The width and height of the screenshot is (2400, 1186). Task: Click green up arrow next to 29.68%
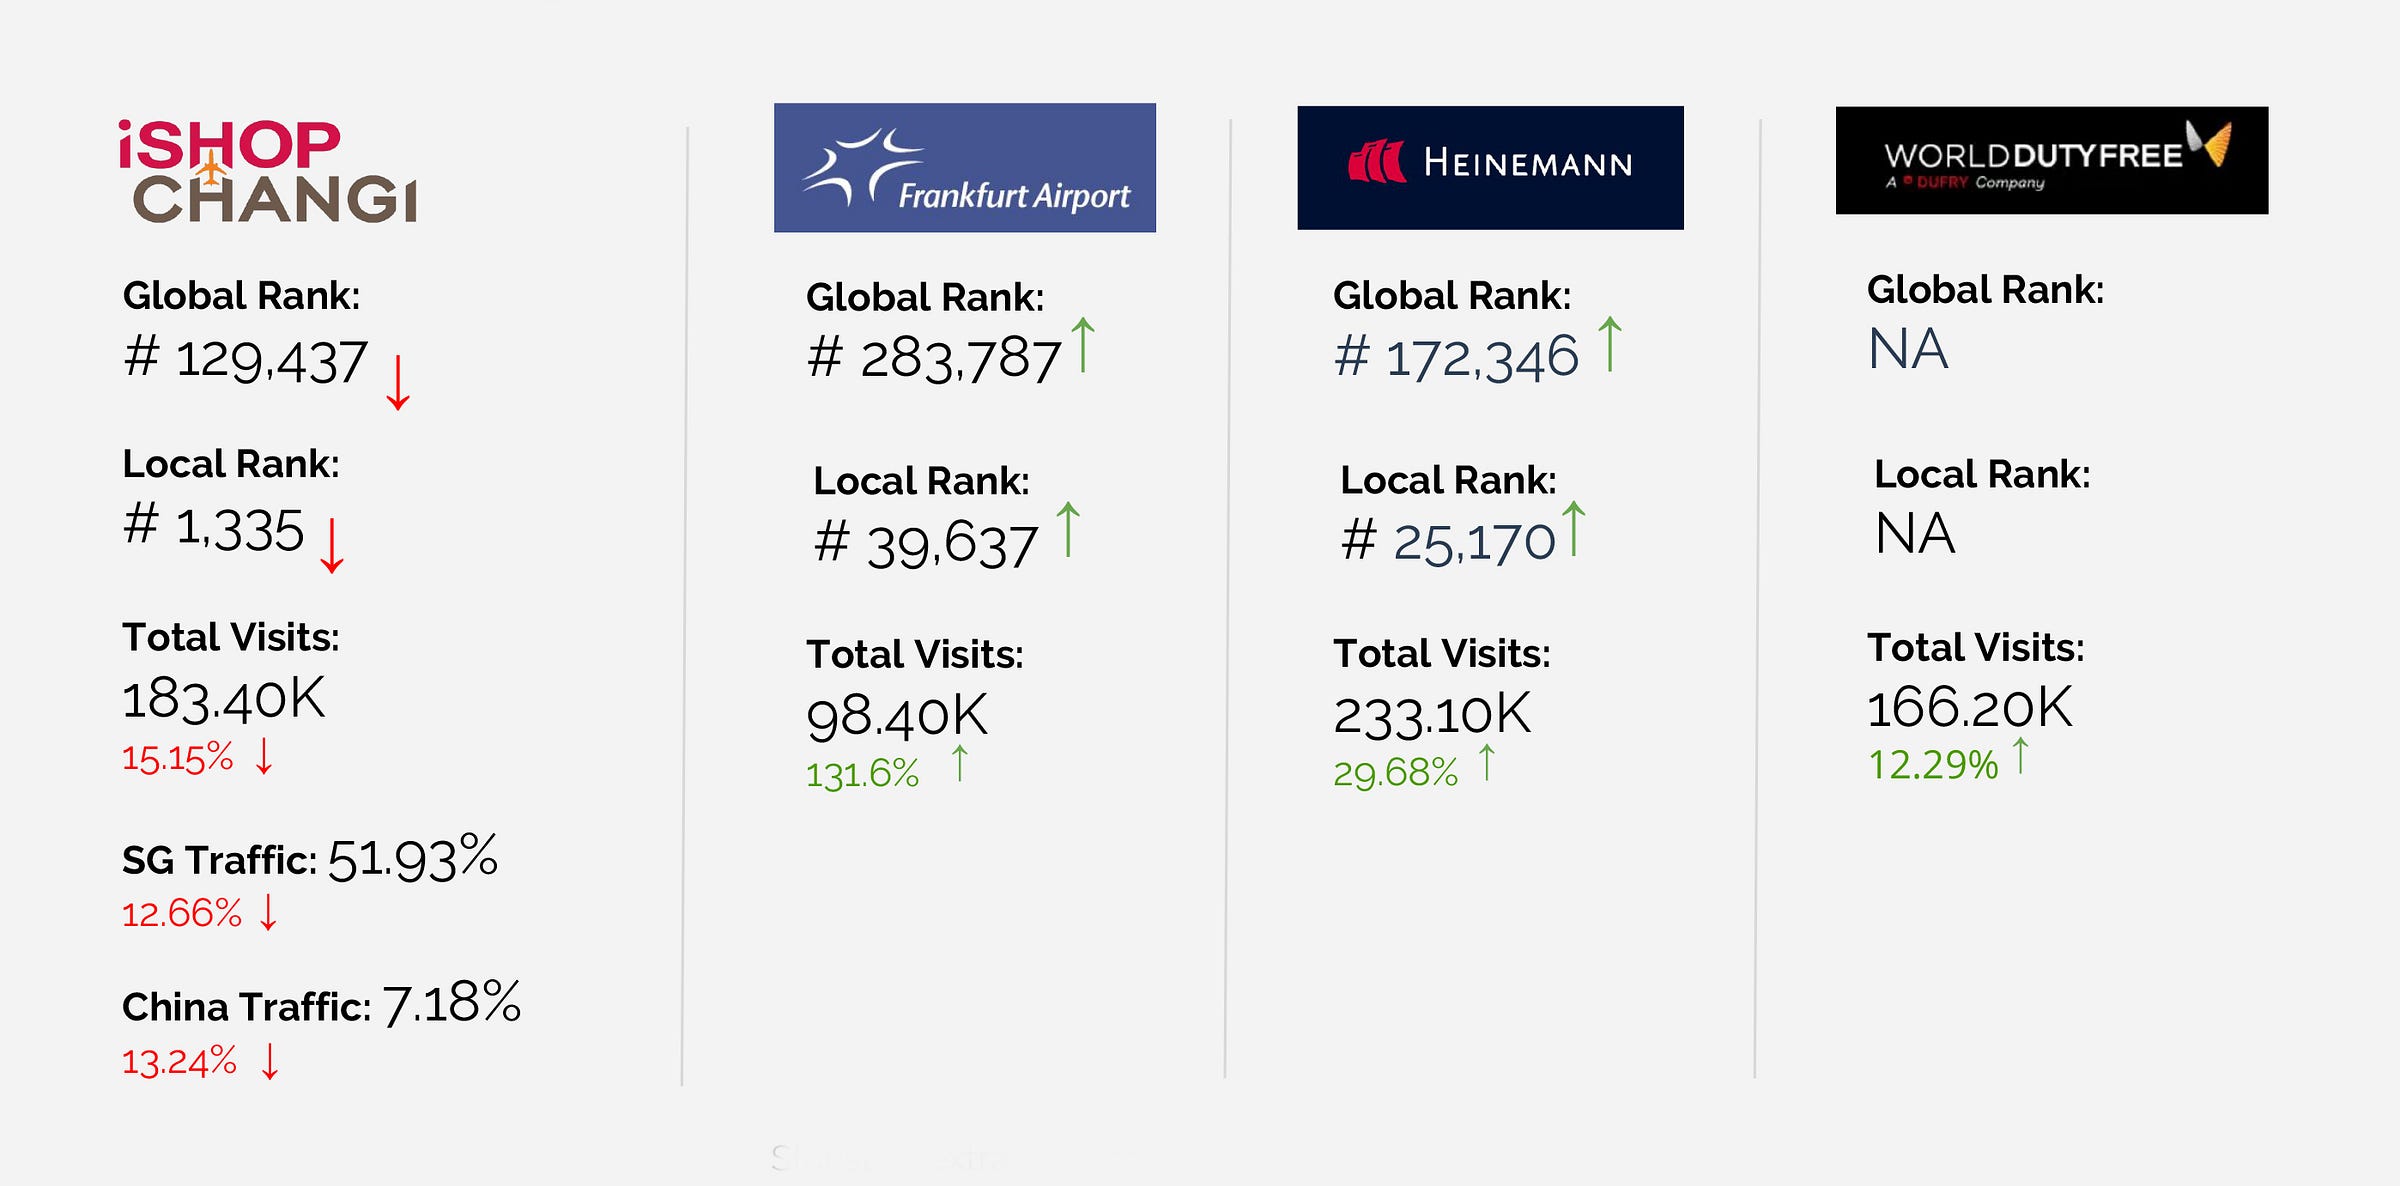[x=1487, y=762]
